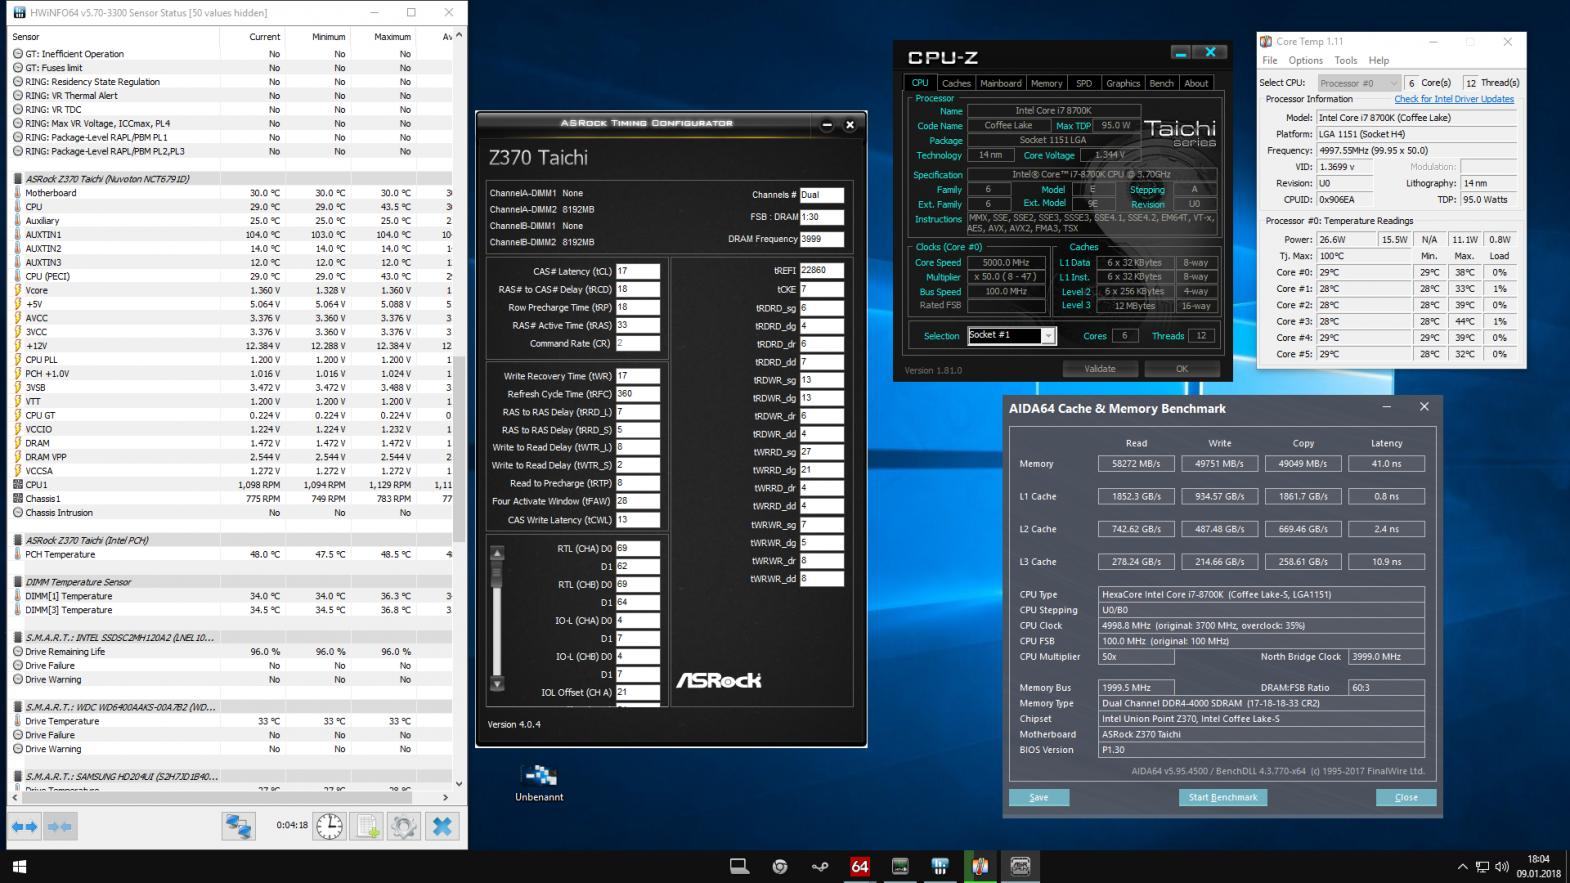Minimize CPU-Z with its blue minimize icon
Image resolution: width=1570 pixels, height=883 pixels.
pos(1181,53)
